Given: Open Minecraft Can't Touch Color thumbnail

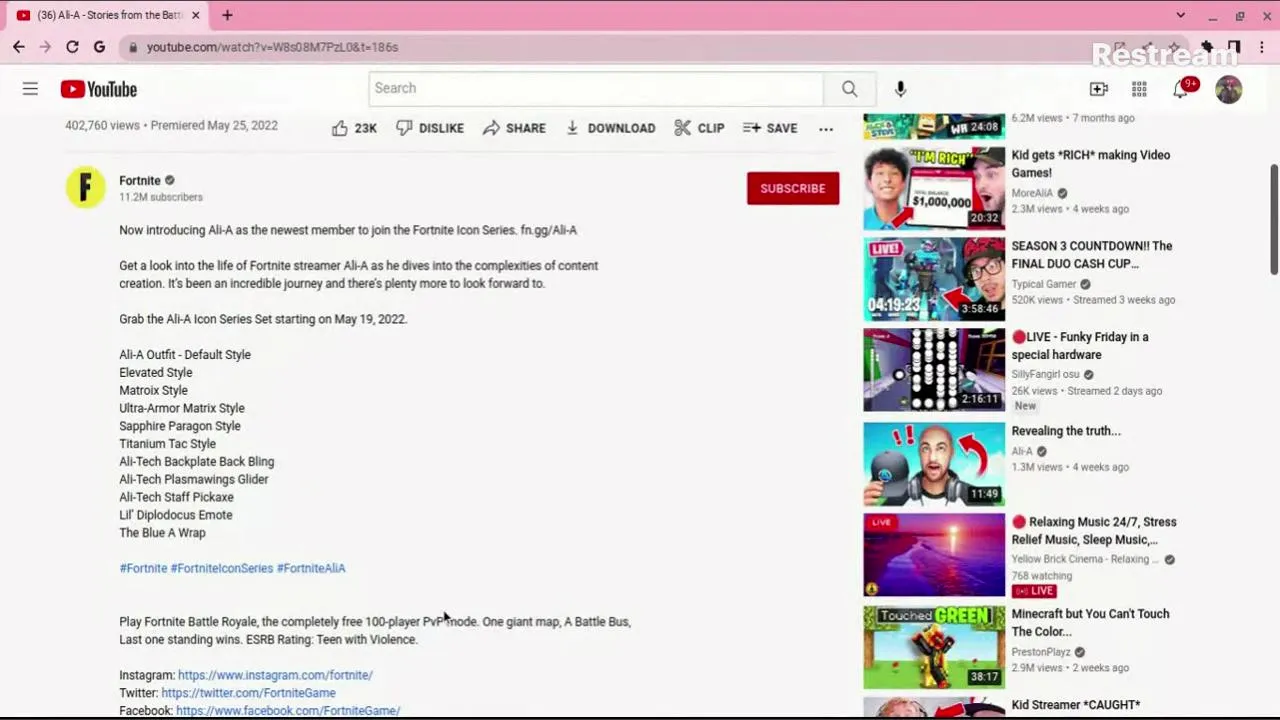Looking at the screenshot, I should [934, 646].
